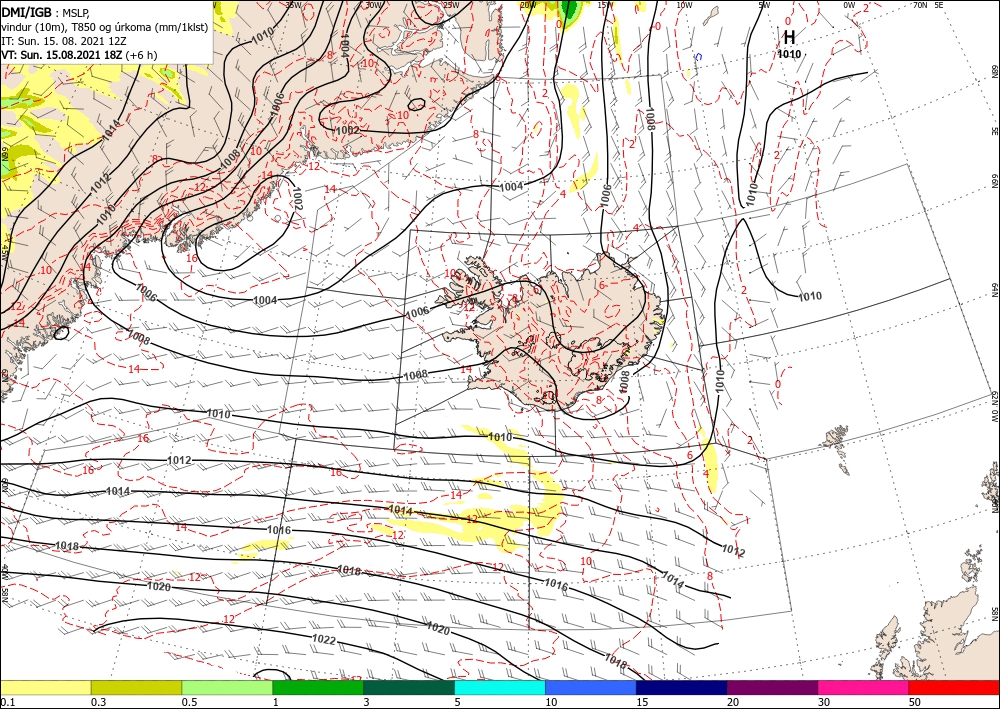
Task: Click the Scotland coastline at bottom right
Action: [x=938, y=634]
